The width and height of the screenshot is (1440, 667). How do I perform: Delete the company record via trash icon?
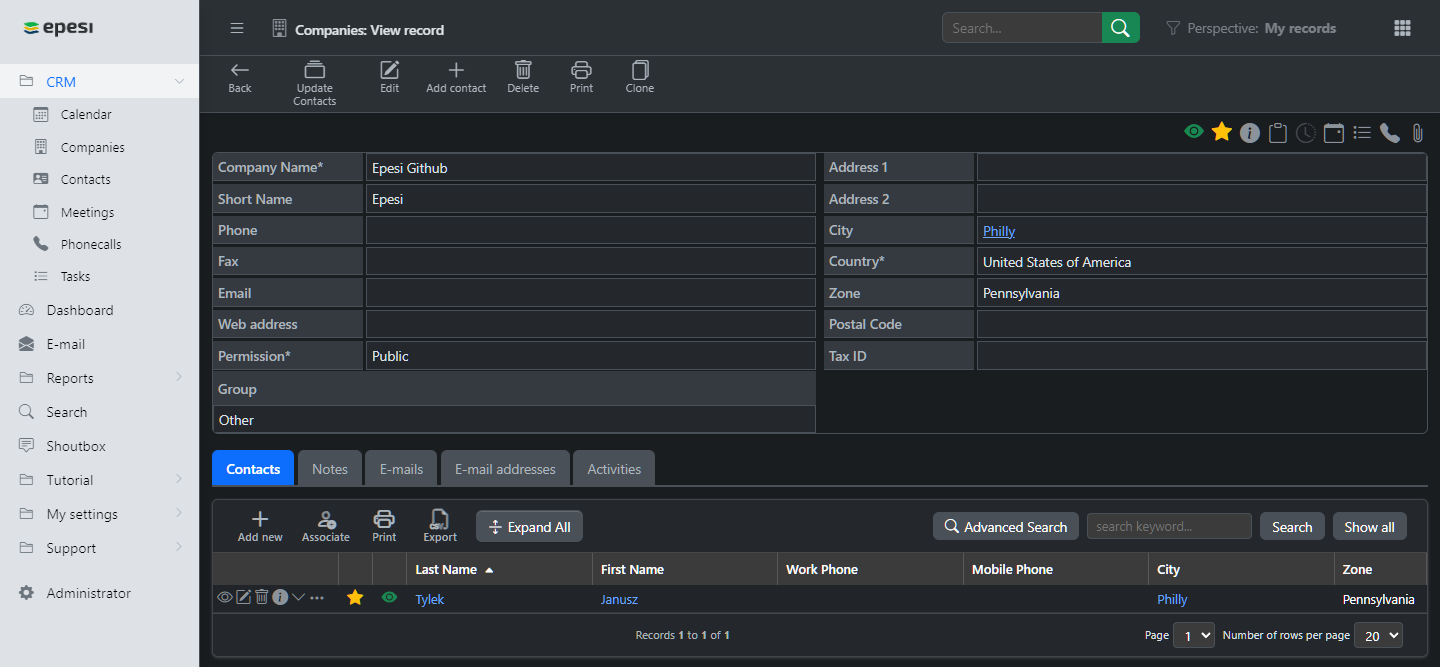pos(523,77)
